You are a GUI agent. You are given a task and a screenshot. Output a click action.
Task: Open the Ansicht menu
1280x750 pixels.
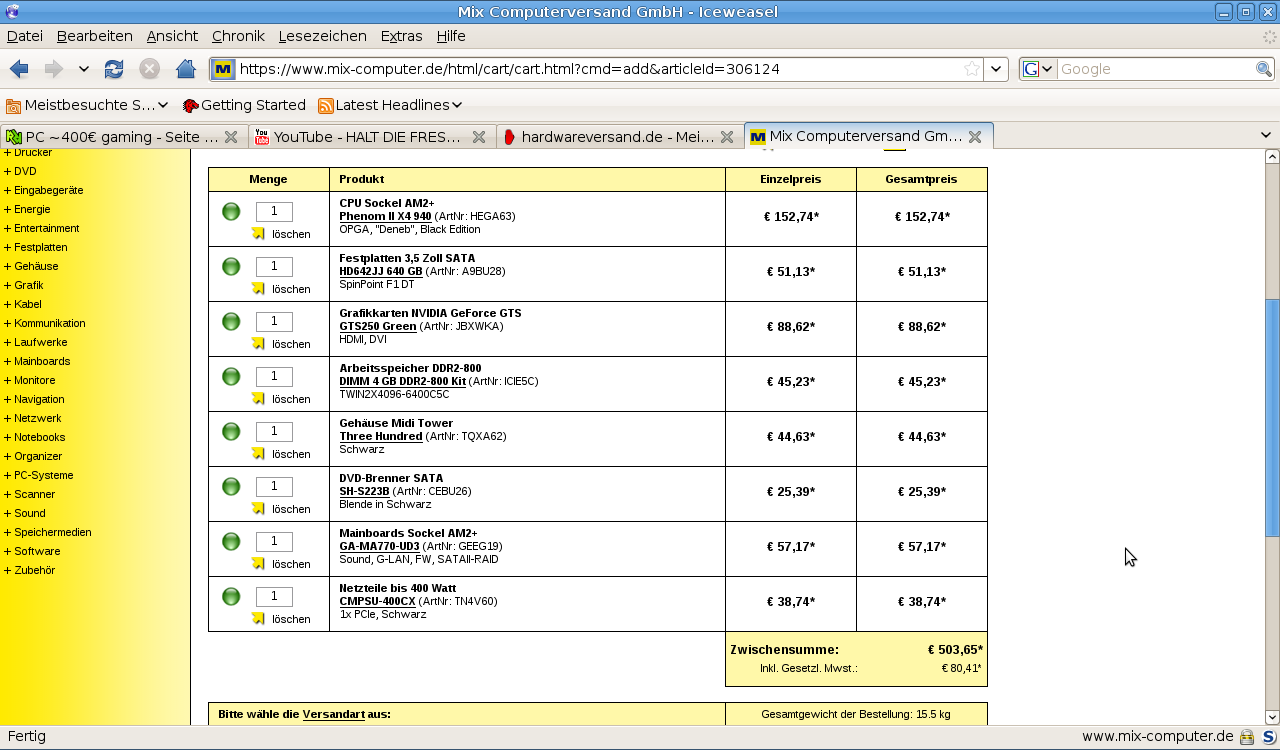pyautogui.click(x=172, y=36)
